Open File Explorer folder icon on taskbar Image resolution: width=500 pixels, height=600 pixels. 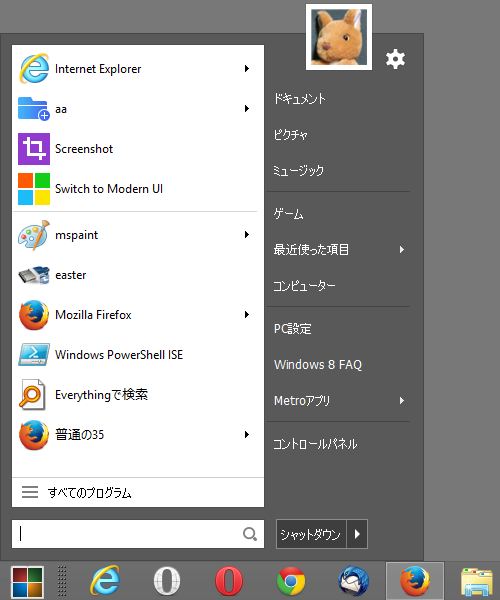[477, 582]
